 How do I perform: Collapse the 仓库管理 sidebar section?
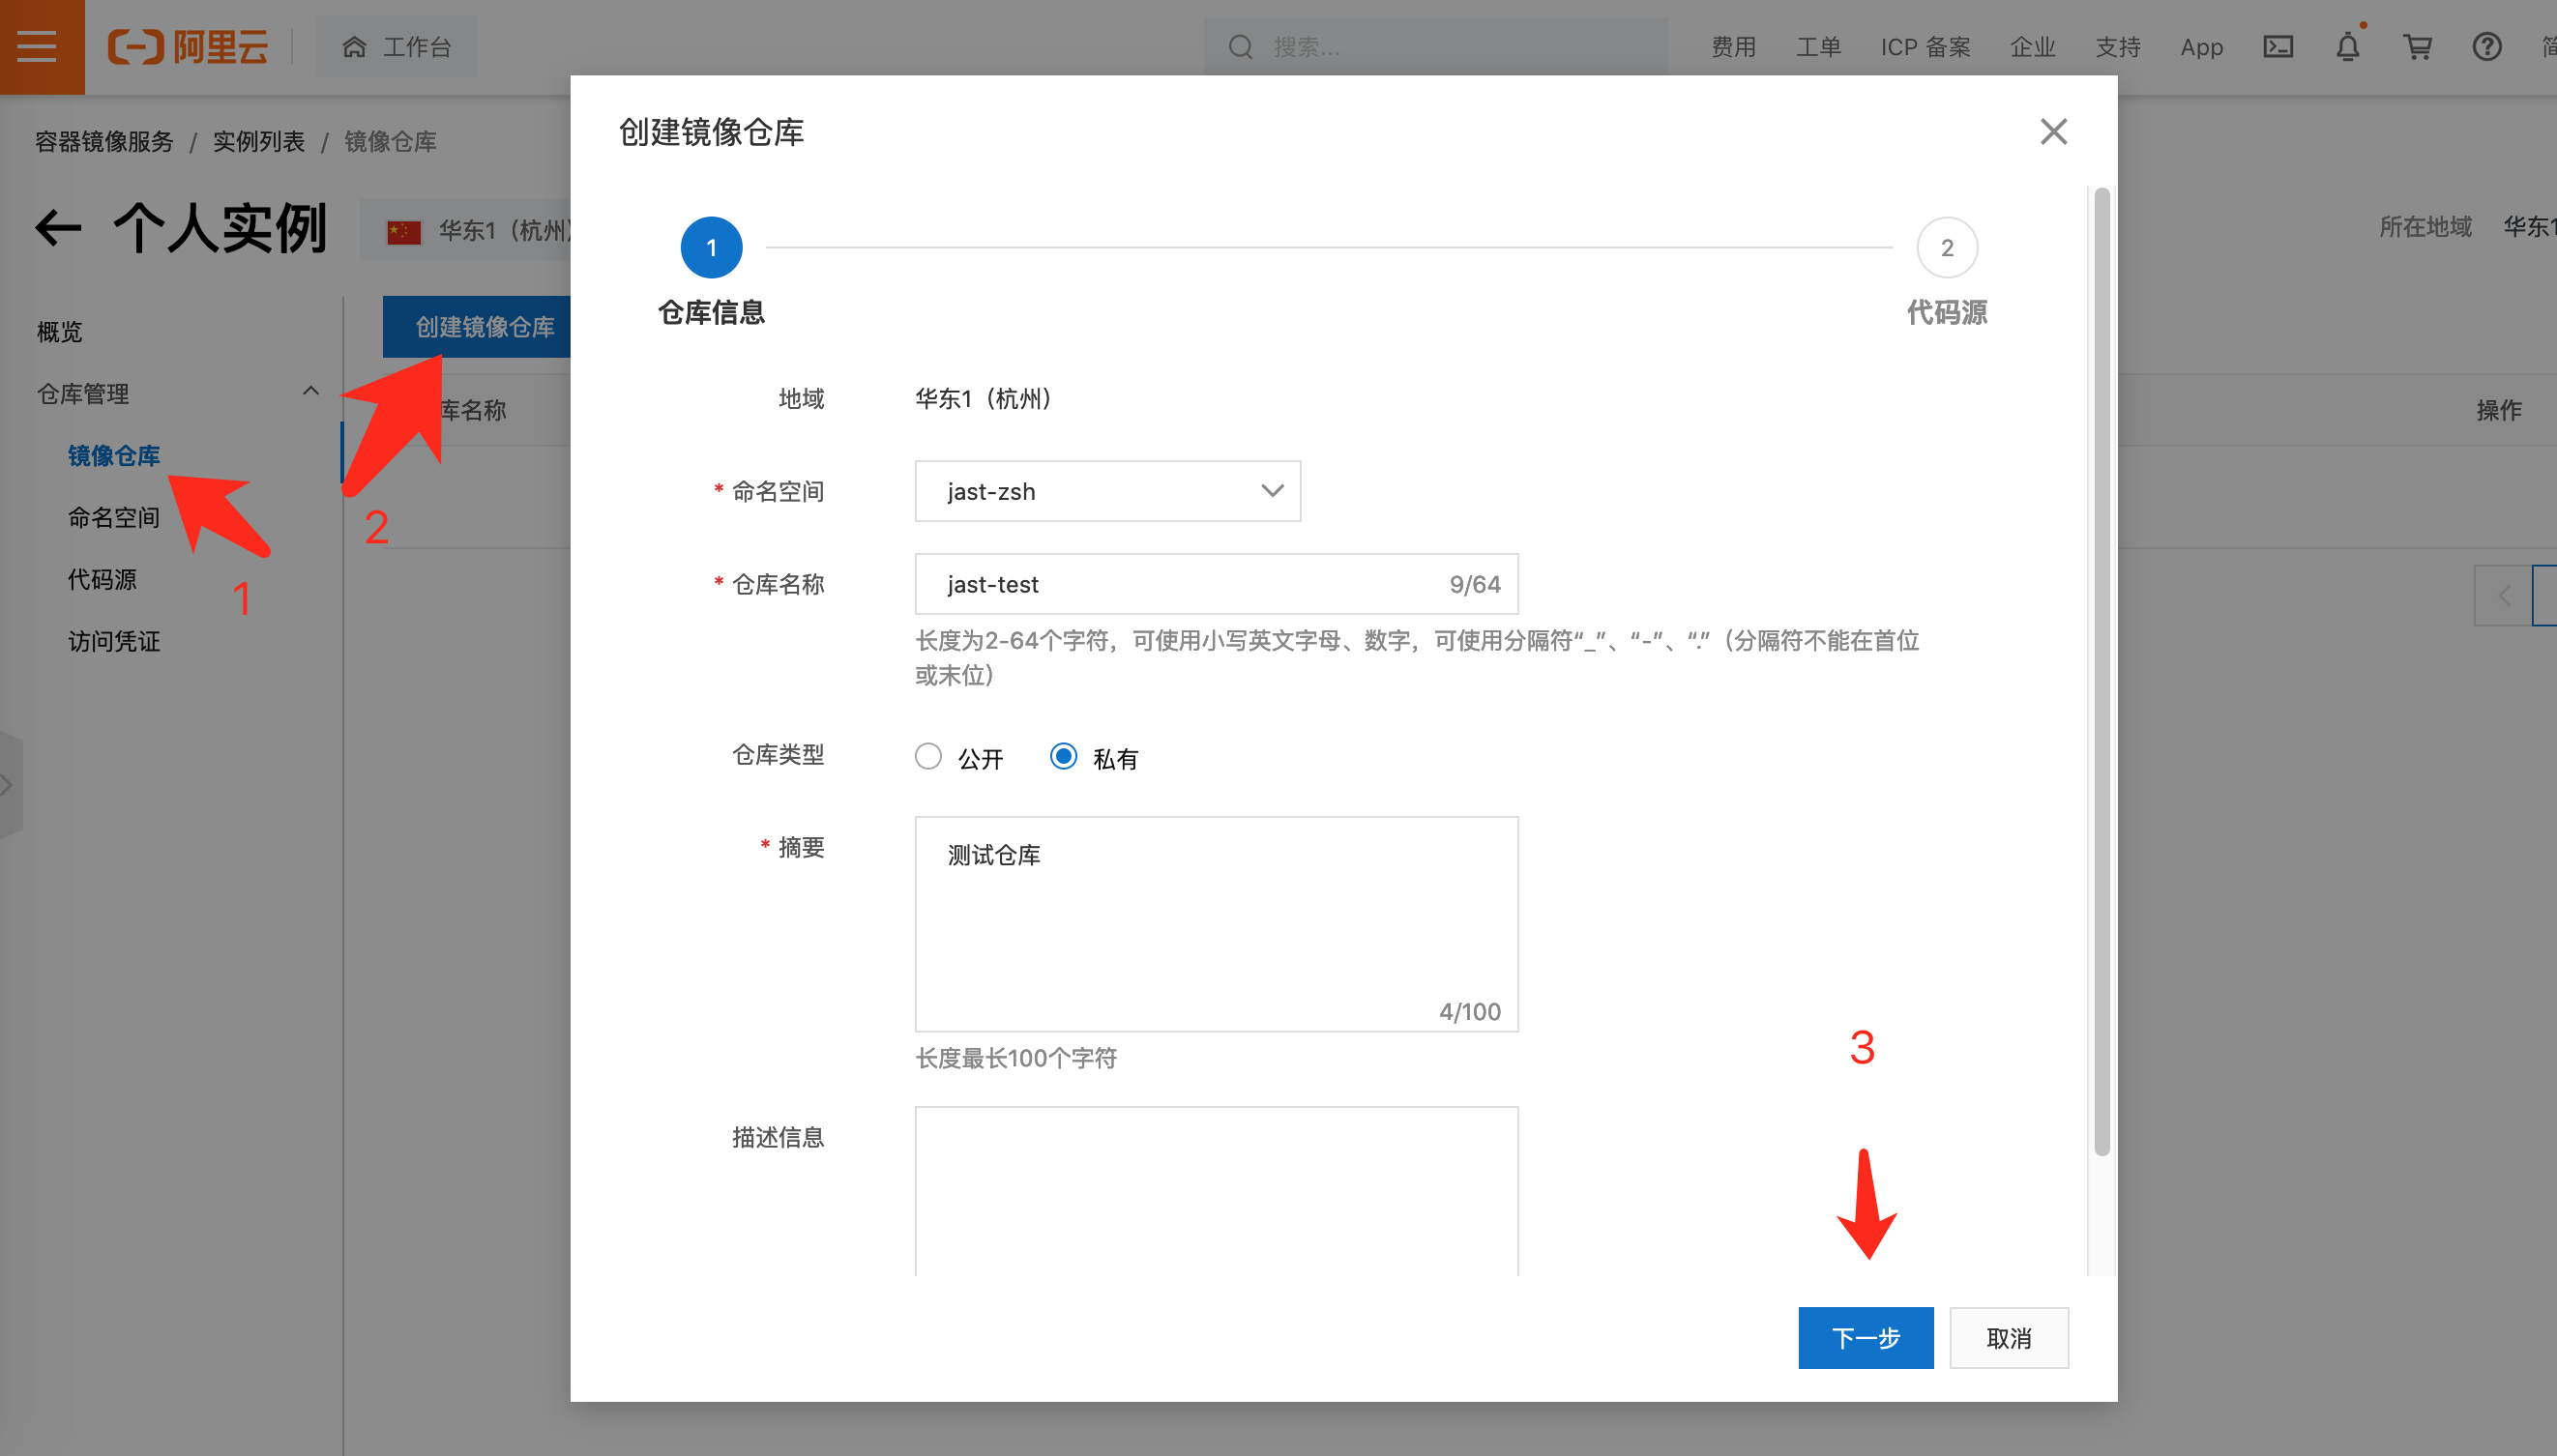click(x=310, y=391)
